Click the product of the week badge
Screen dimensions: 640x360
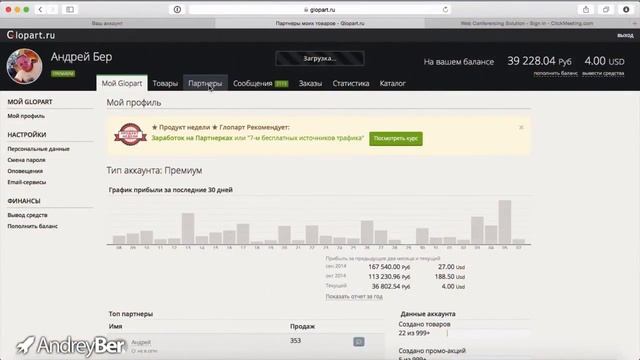pyautogui.click(x=130, y=133)
